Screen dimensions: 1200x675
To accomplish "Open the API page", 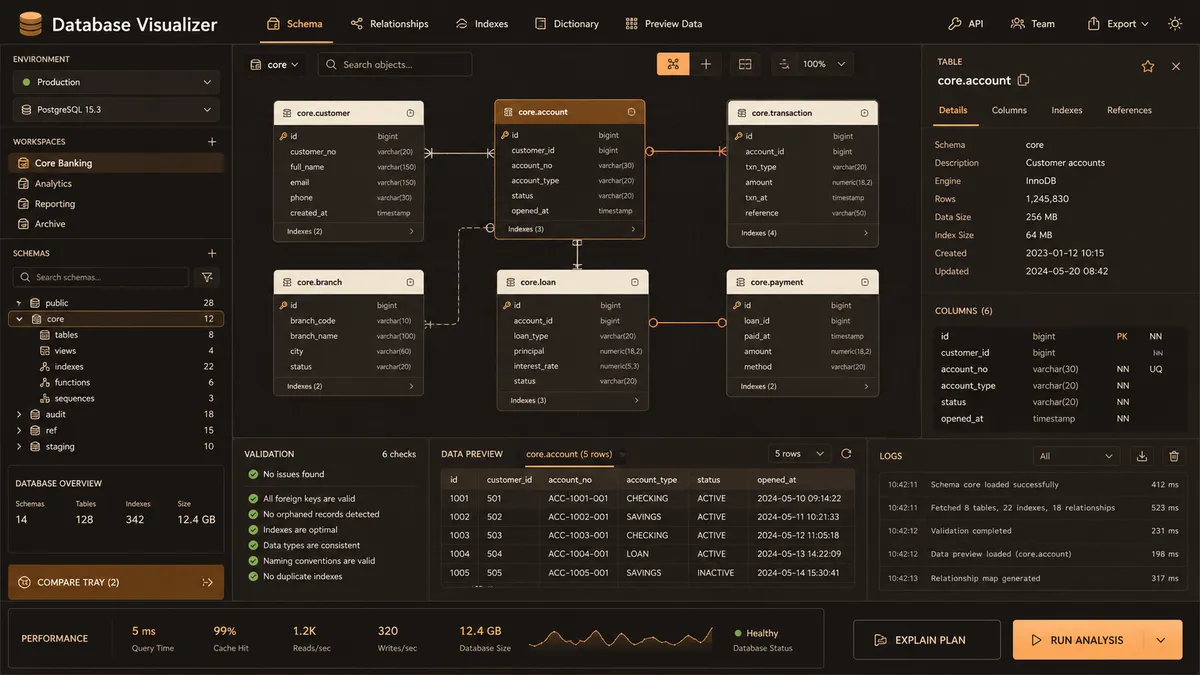I will tap(965, 23).
